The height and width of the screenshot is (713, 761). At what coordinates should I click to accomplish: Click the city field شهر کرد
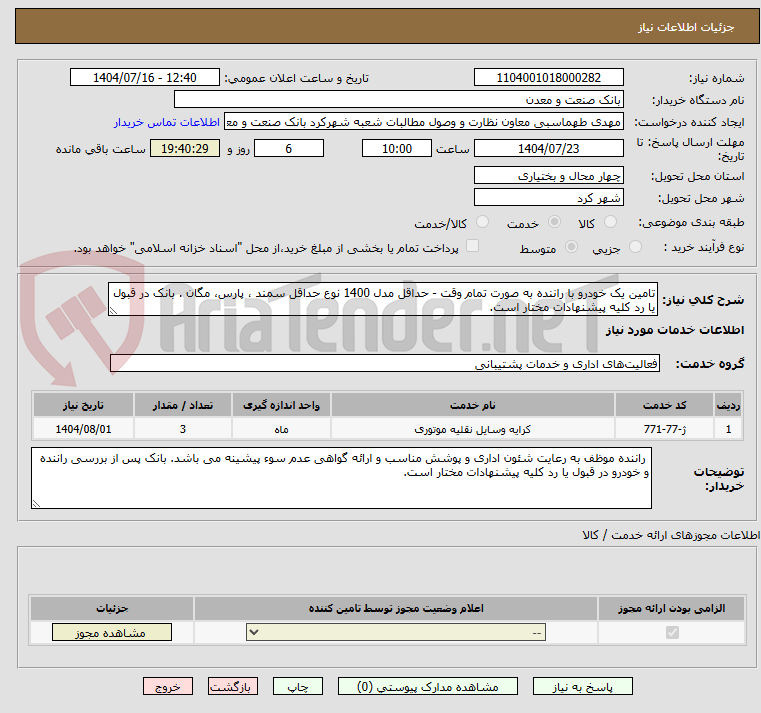548,198
